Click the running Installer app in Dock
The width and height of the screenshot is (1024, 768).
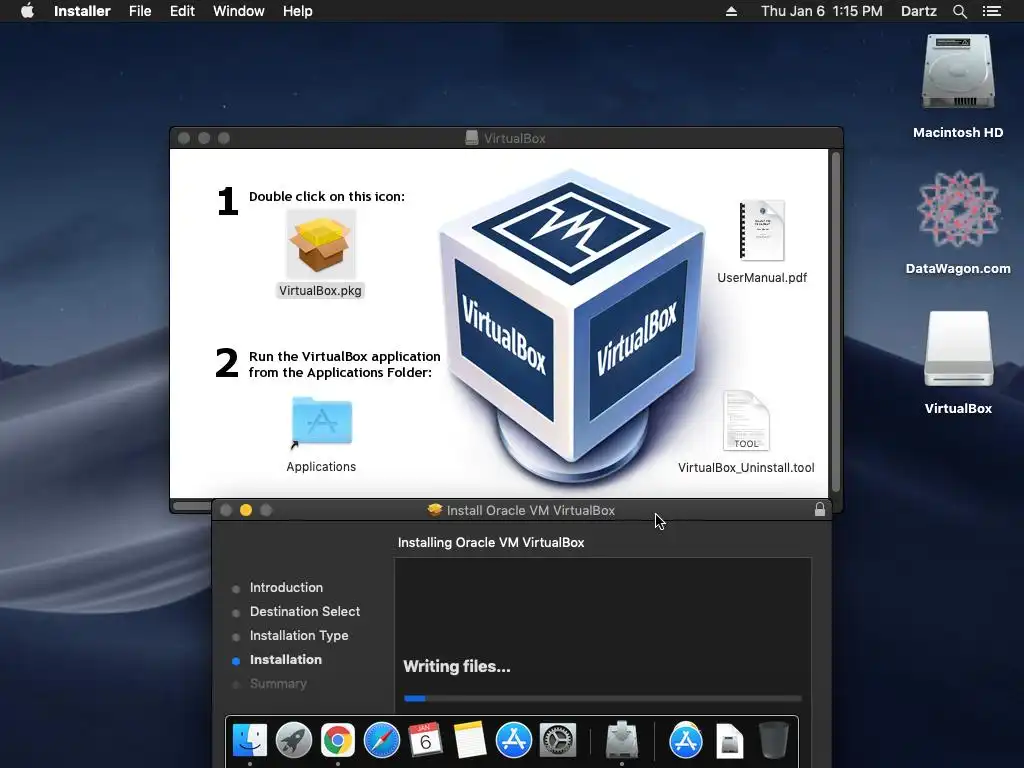tap(622, 740)
